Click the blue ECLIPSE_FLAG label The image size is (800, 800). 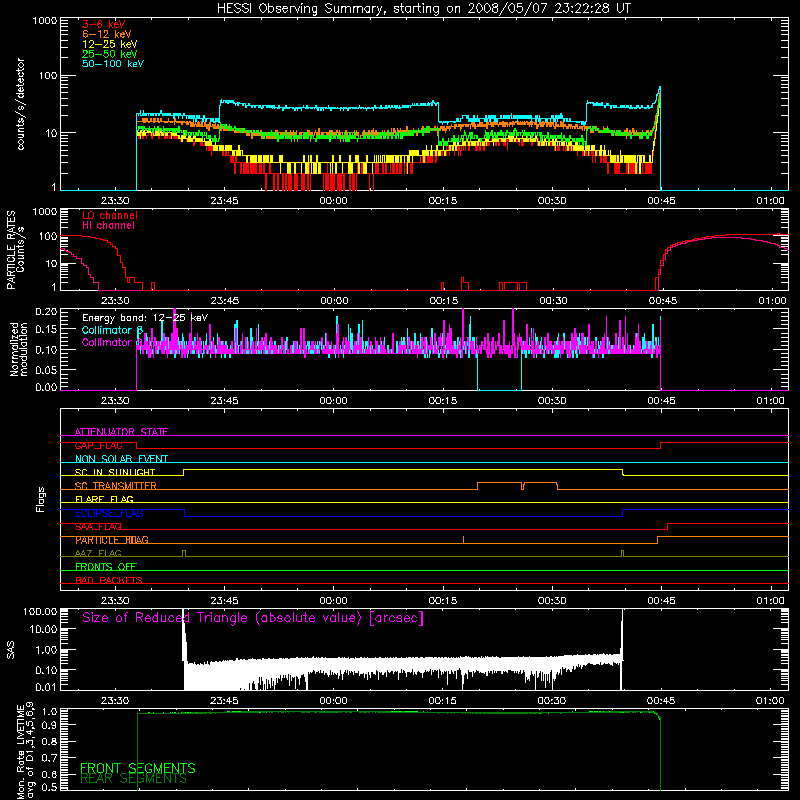(109, 513)
